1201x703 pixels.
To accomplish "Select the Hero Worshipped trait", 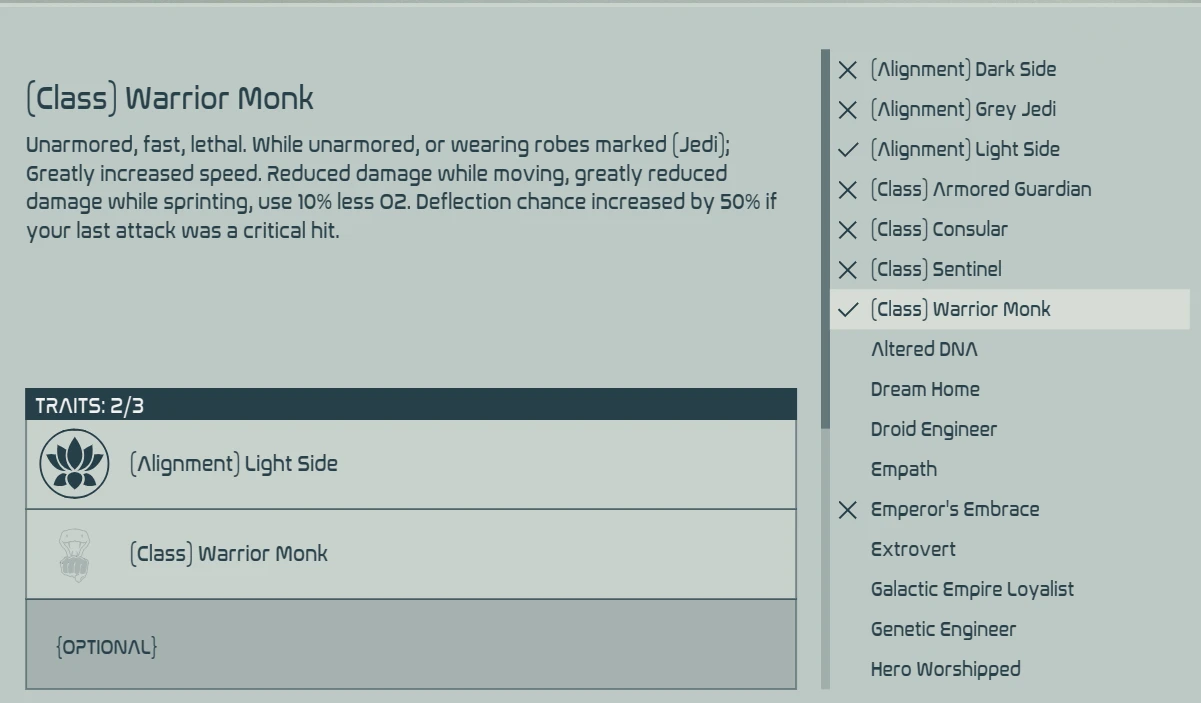I will pyautogui.click(x=945, y=670).
